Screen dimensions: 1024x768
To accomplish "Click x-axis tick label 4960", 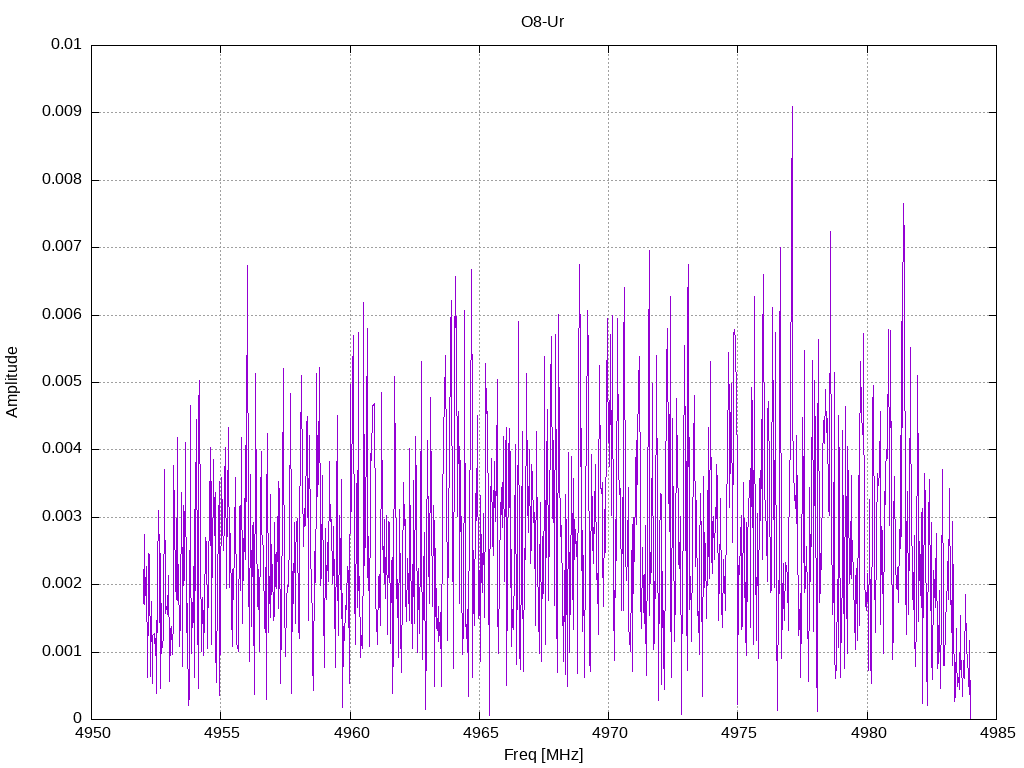I will pos(351,733).
